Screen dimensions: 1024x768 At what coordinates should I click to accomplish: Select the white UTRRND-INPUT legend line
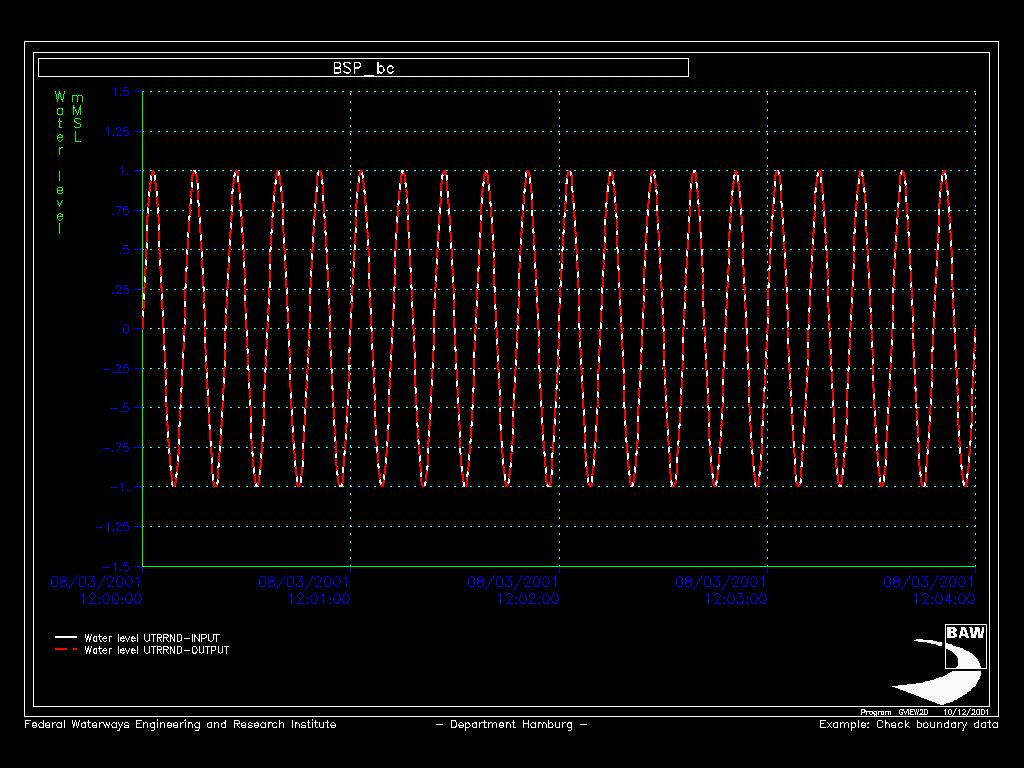click(66, 637)
